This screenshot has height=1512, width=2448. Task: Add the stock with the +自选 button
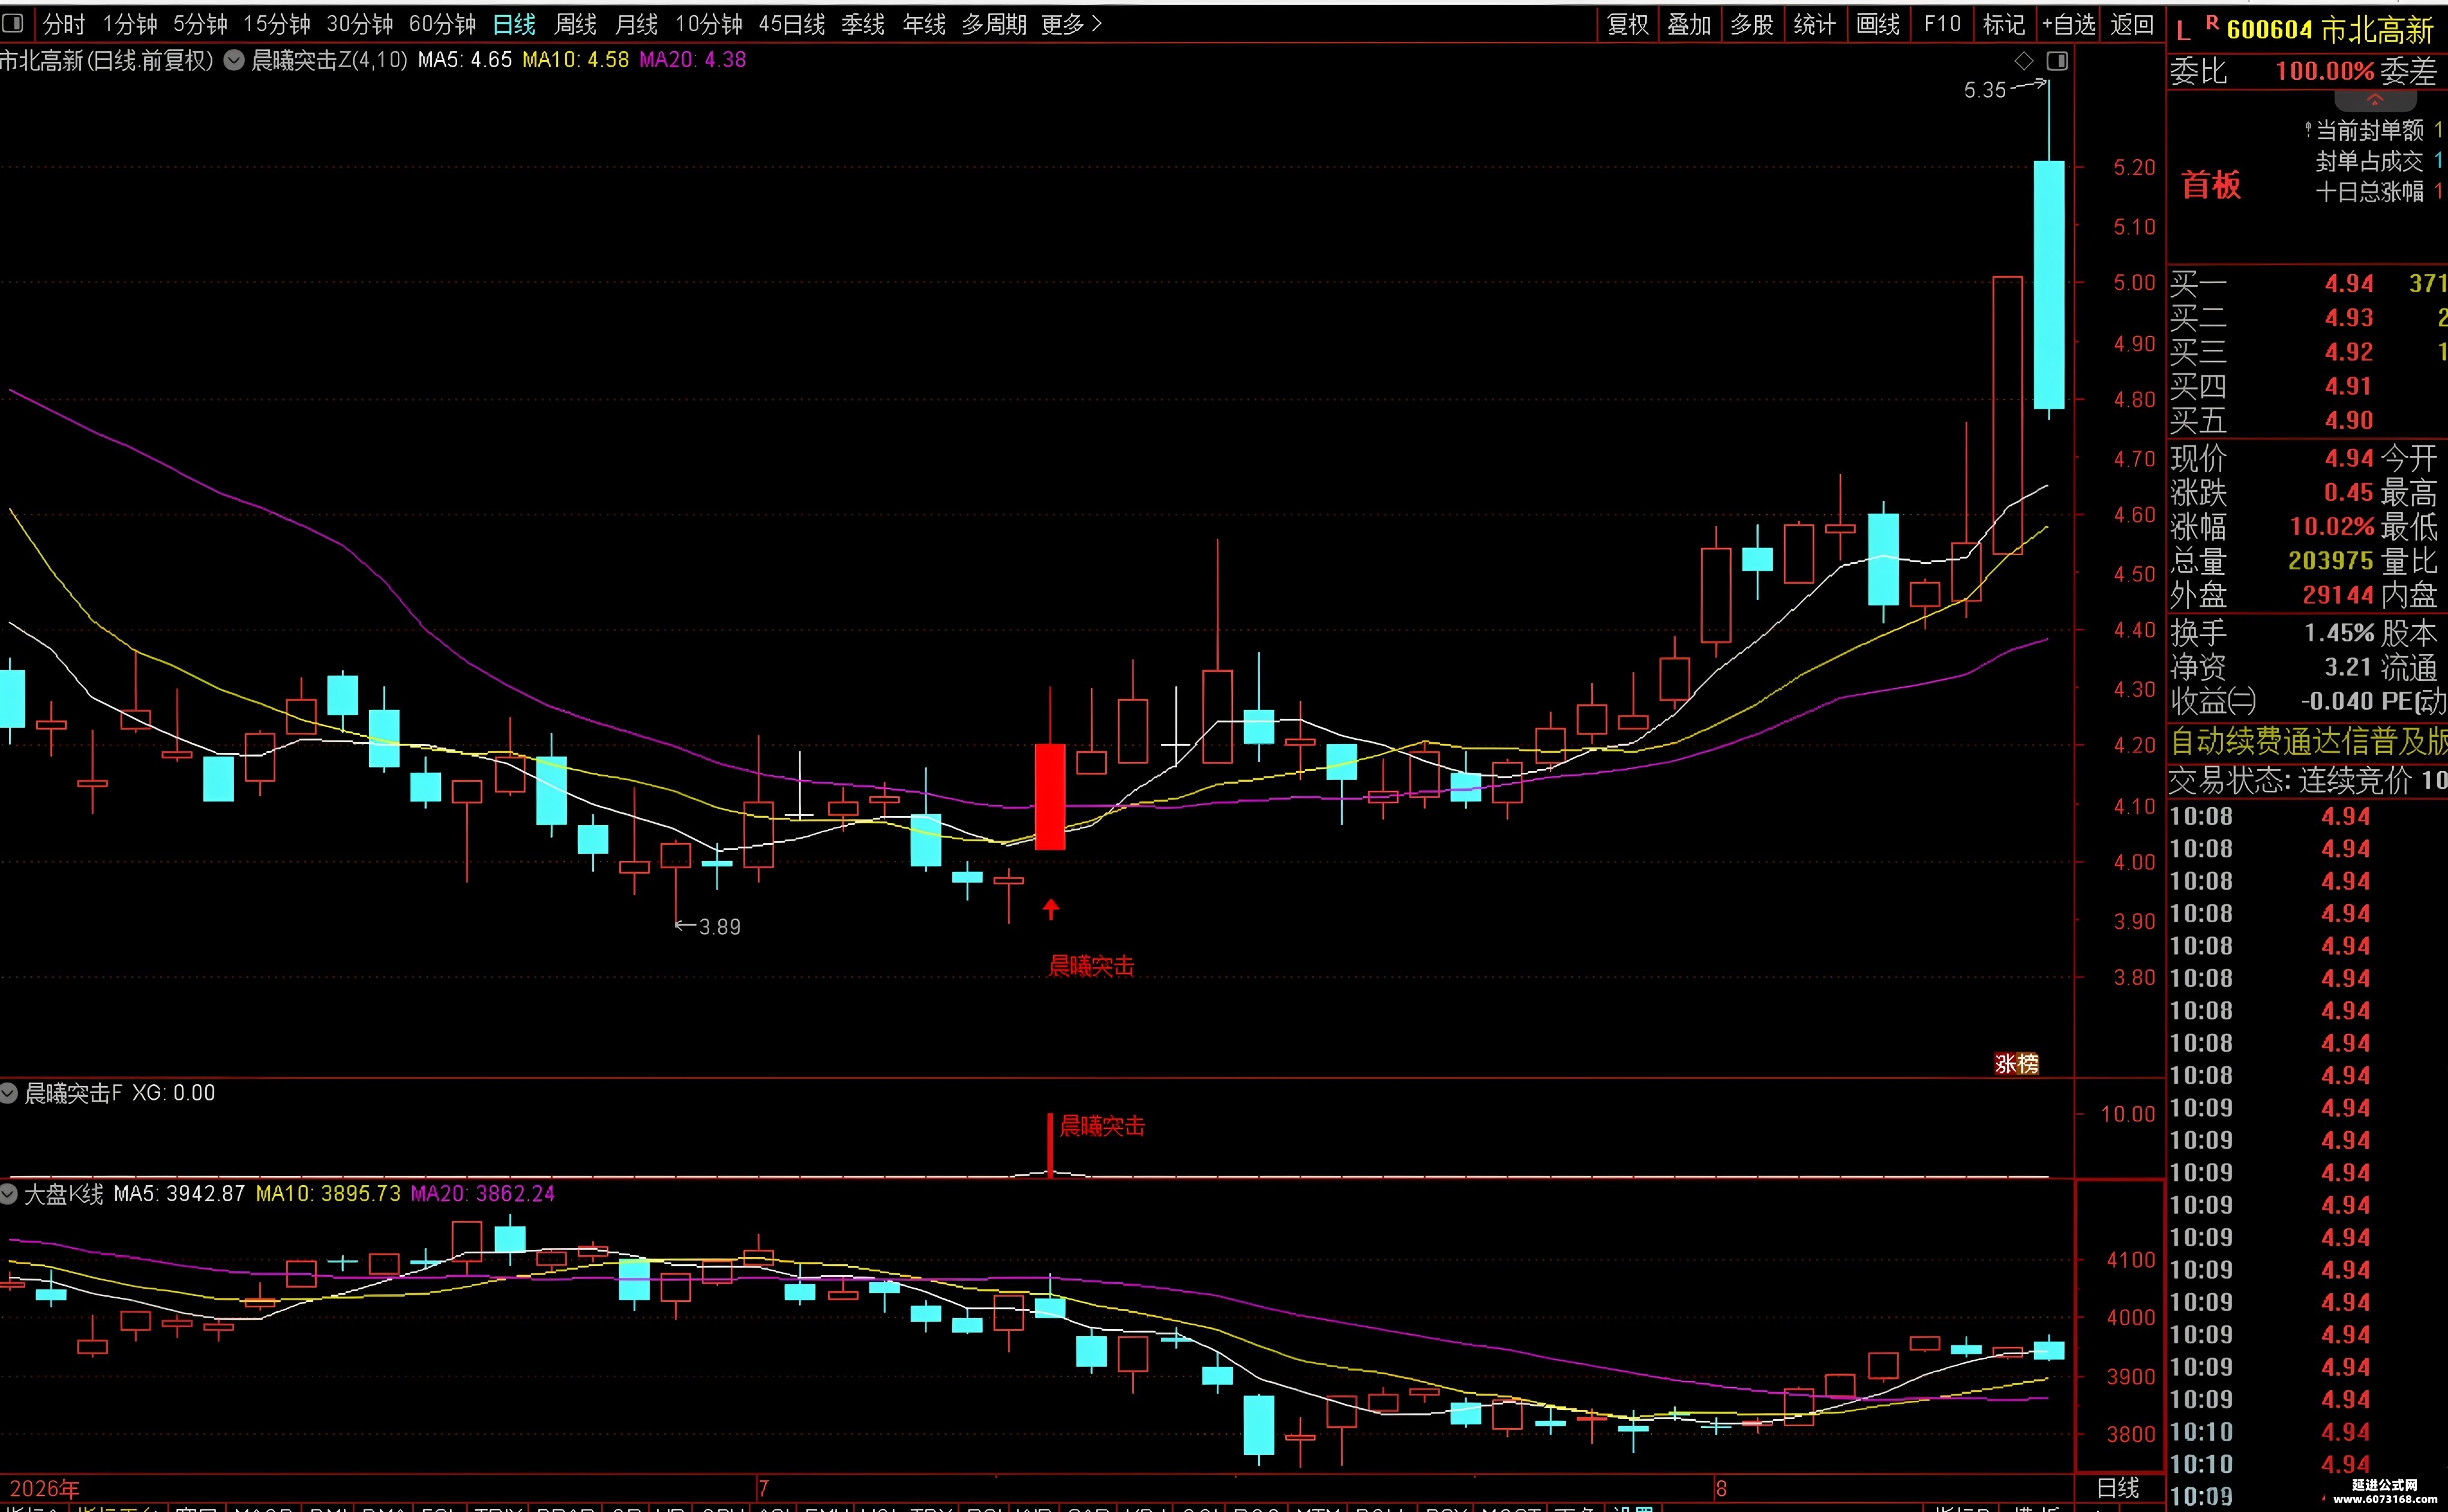(x=2068, y=24)
